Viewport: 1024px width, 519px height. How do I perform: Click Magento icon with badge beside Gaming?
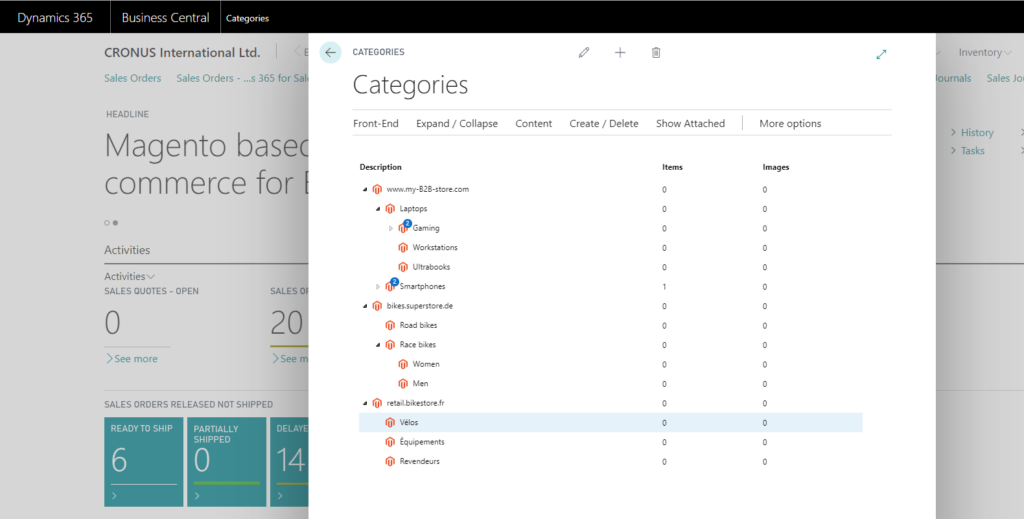pos(404,227)
